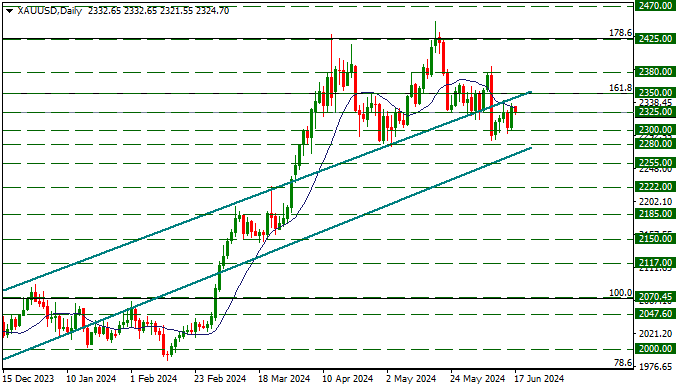Viewport: 679px width, 390px height.
Task: Select the 2070.45 Fibonacci level label
Action: (x=655, y=297)
